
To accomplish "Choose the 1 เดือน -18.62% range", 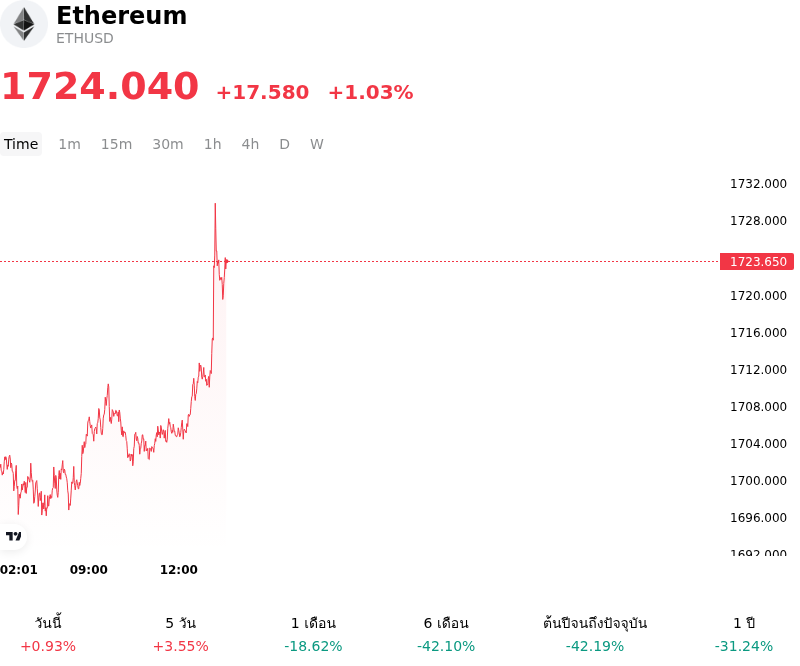I will tap(313, 634).
